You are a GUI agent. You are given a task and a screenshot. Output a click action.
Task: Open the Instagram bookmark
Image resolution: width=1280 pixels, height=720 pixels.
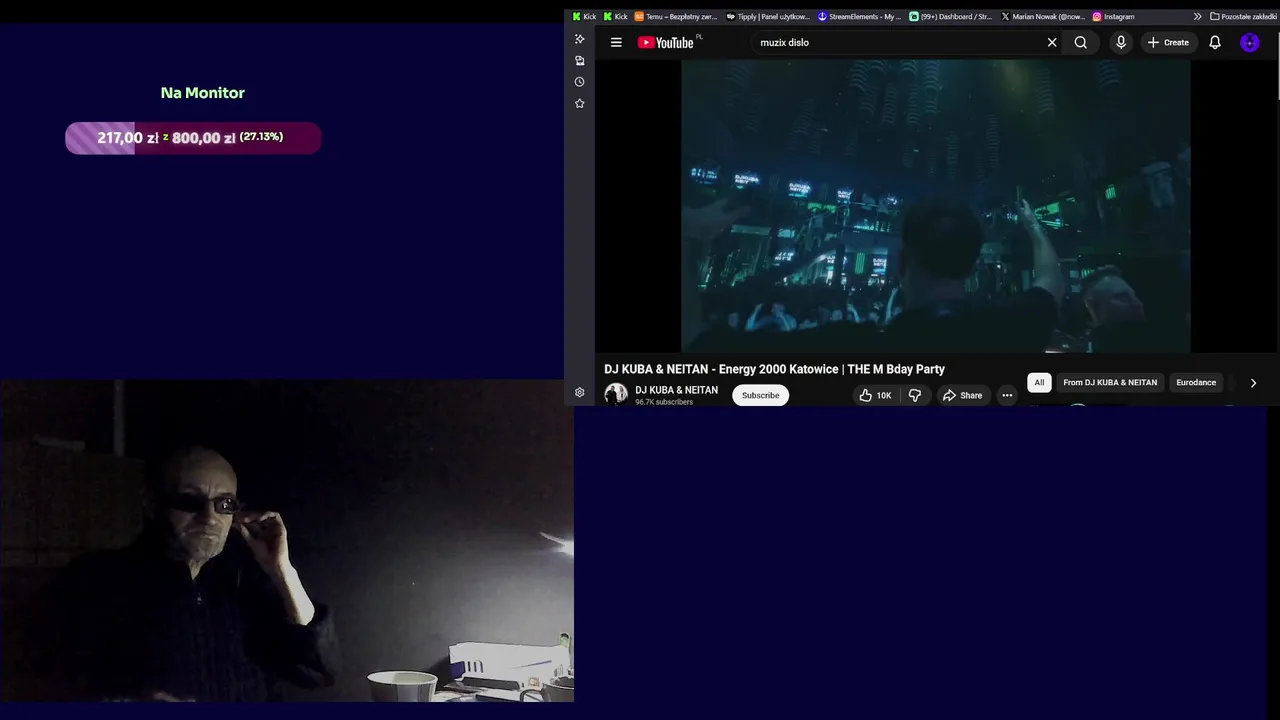1113,16
